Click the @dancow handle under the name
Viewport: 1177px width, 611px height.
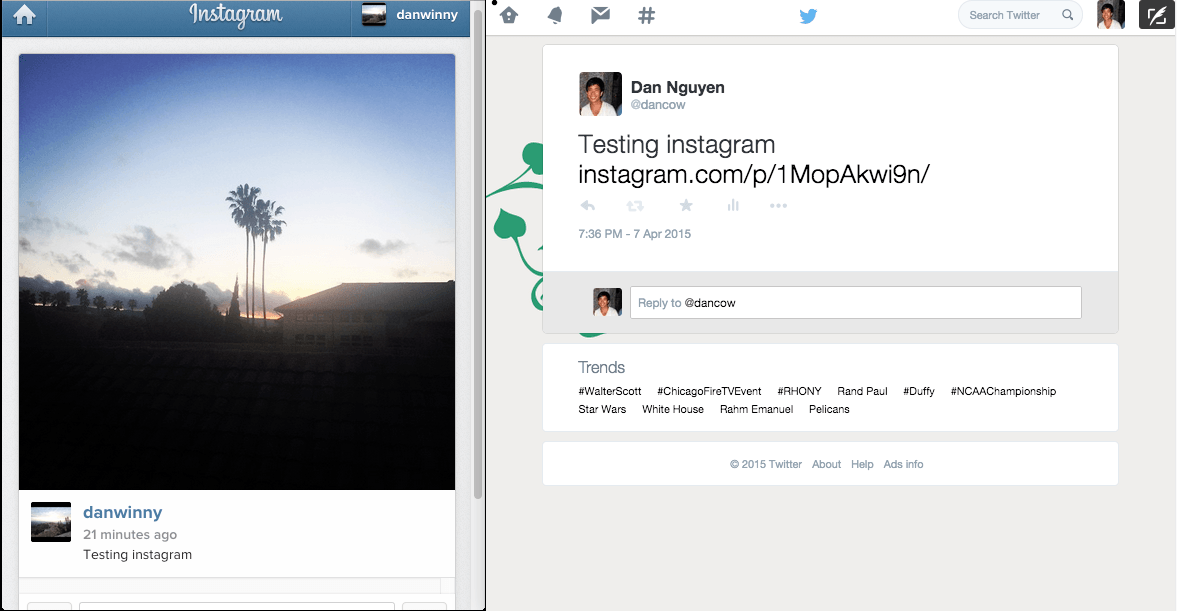coord(658,105)
